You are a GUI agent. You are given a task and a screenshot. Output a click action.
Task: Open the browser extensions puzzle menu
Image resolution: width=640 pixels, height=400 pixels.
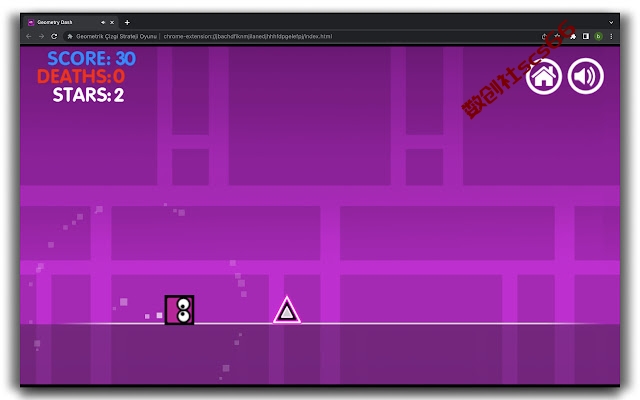tap(573, 36)
